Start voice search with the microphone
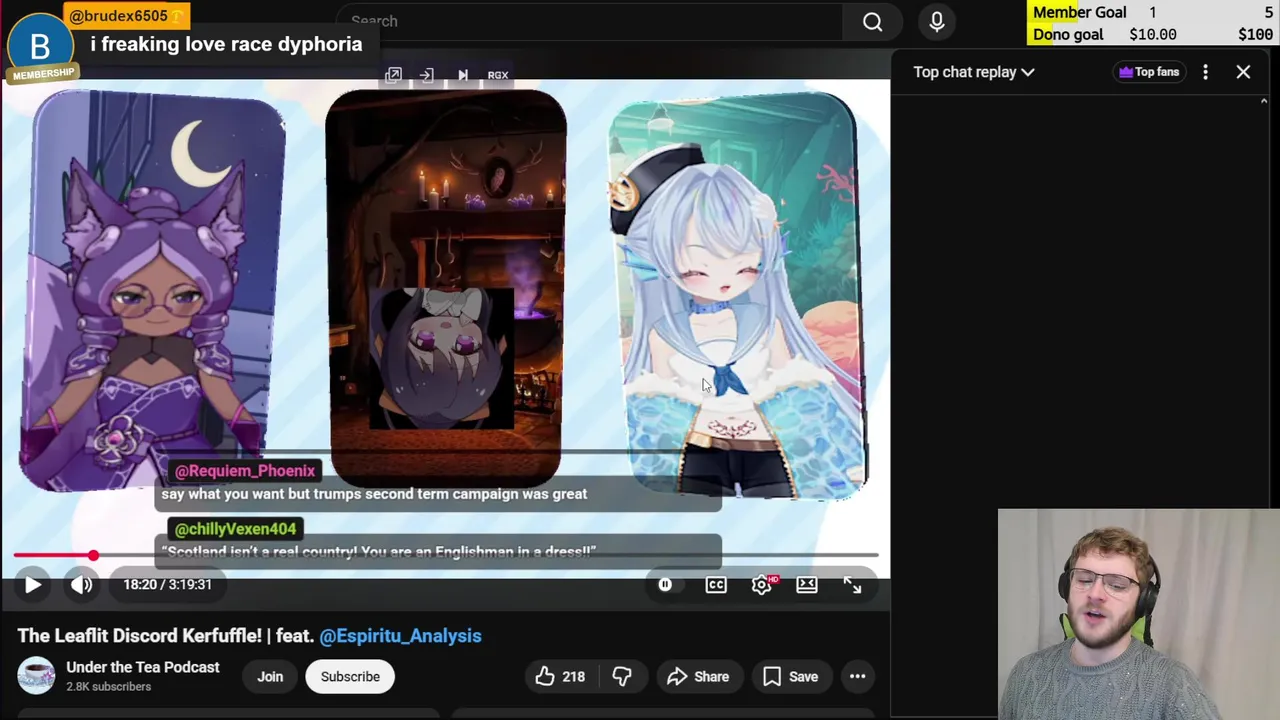The width and height of the screenshot is (1280, 720). (x=937, y=21)
